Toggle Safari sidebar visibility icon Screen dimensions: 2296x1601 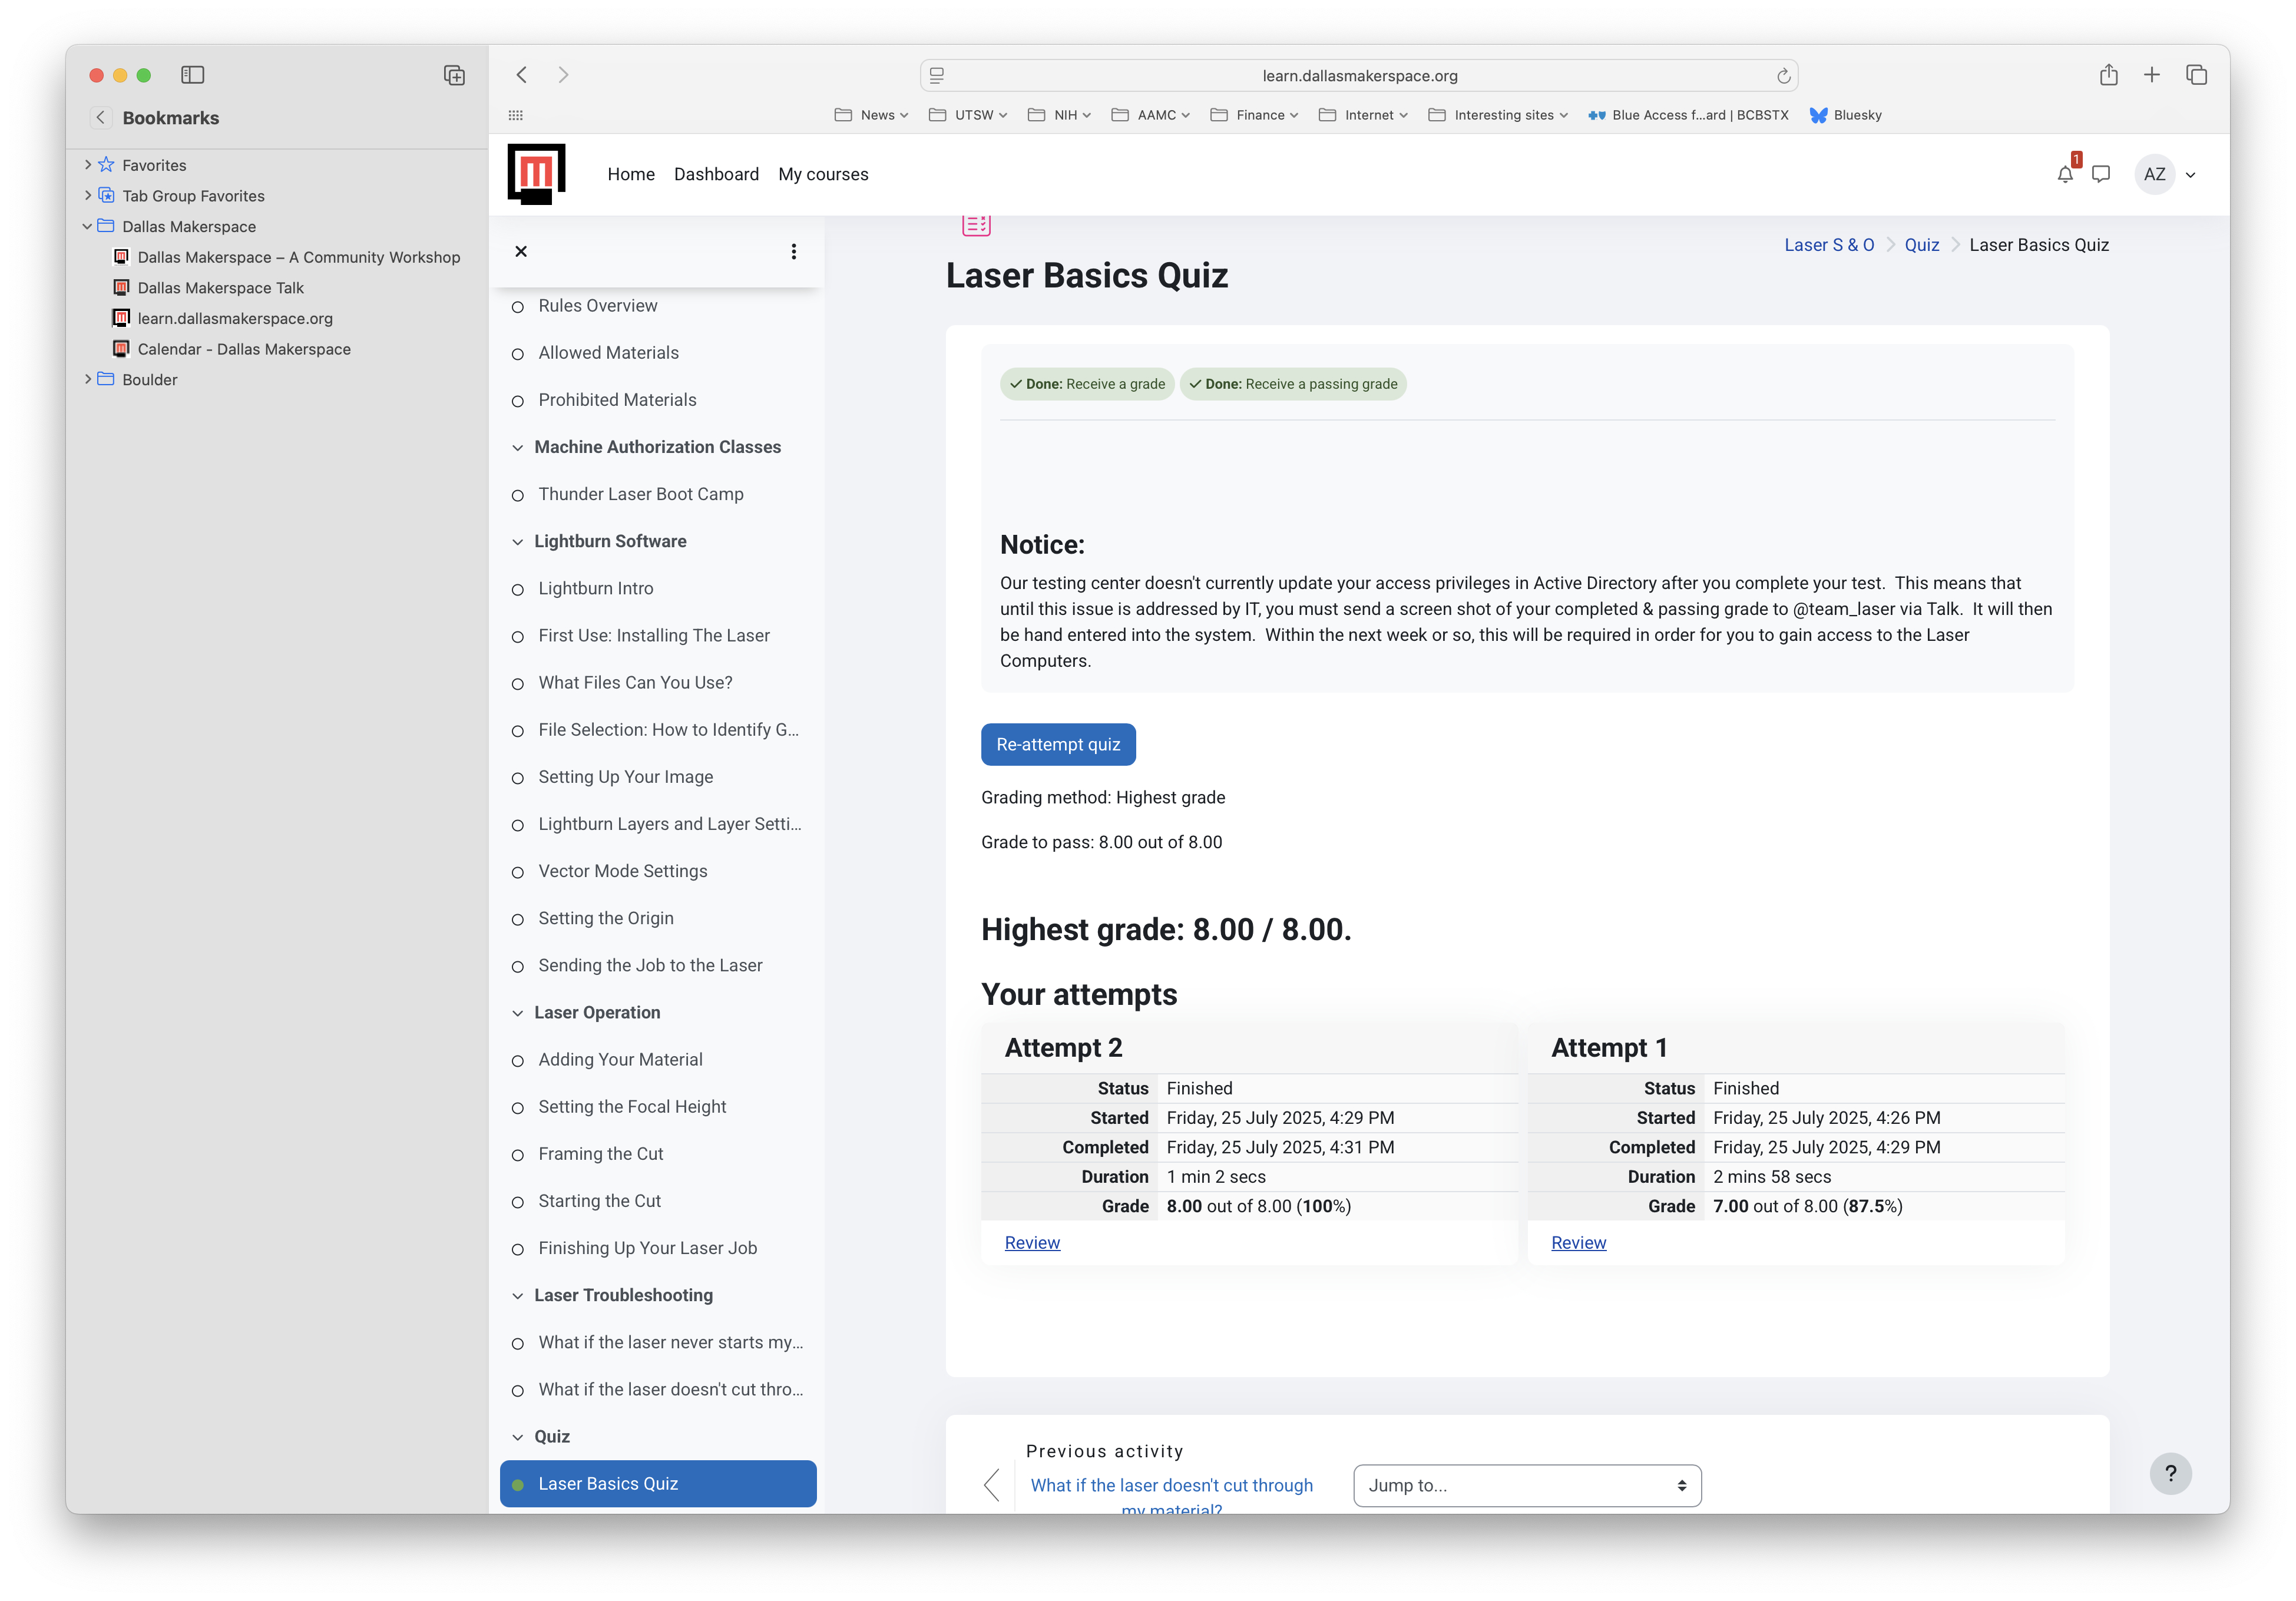(193, 75)
